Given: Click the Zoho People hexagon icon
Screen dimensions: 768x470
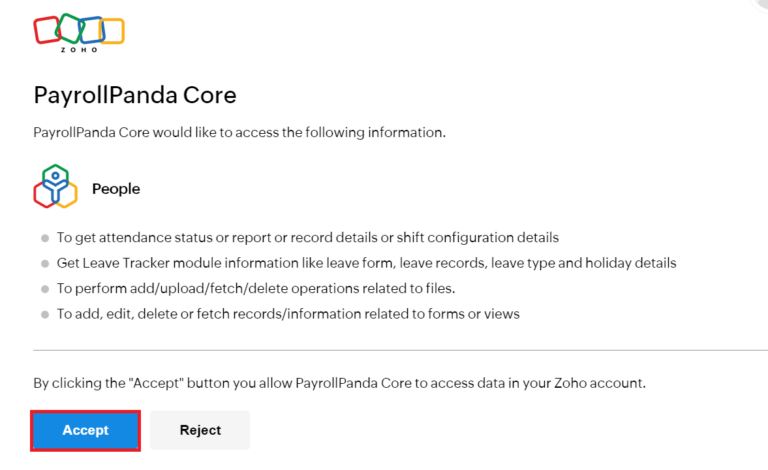Looking at the screenshot, I should 55,187.
